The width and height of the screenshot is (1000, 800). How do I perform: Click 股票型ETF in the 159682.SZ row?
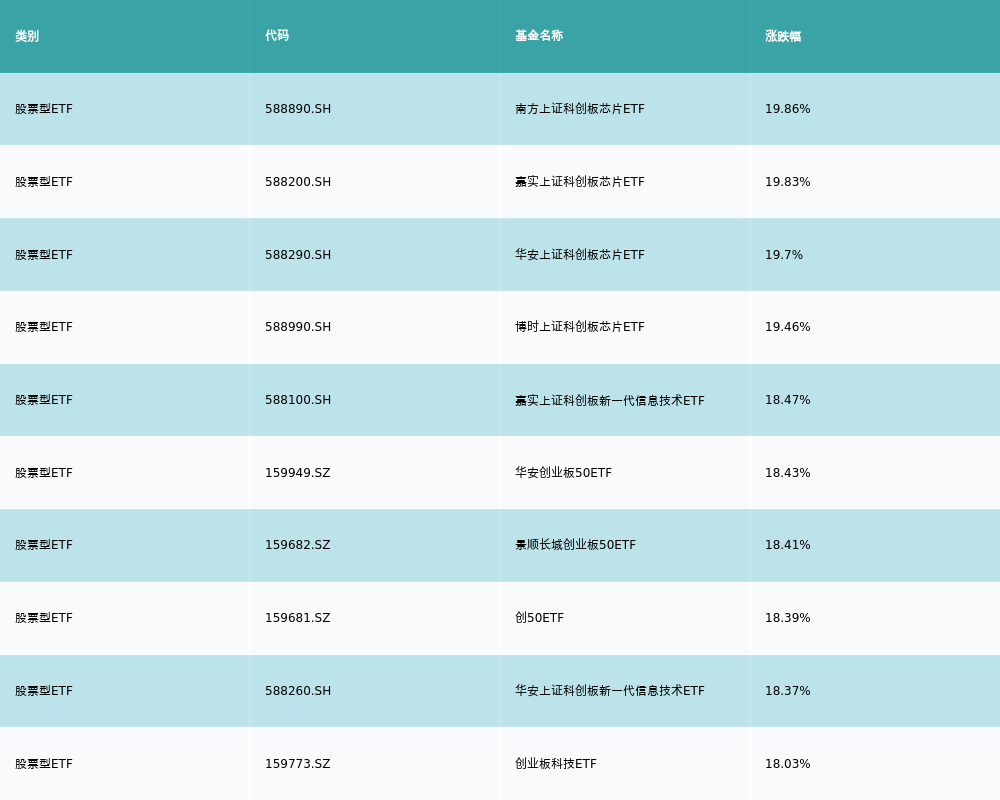pyautogui.click(x=44, y=545)
